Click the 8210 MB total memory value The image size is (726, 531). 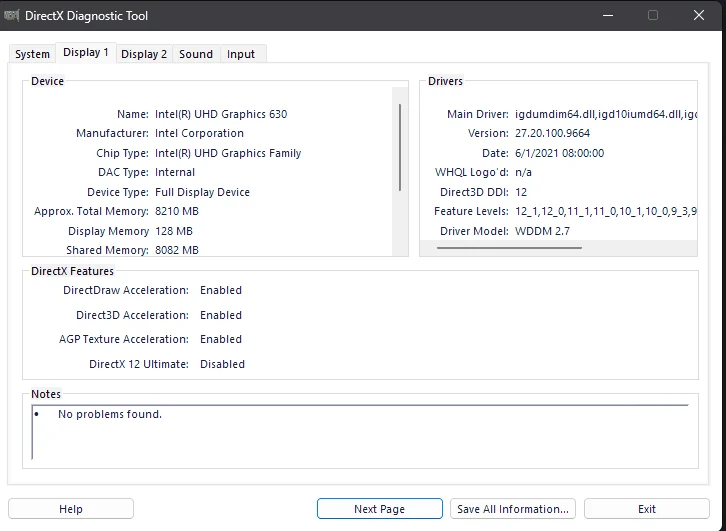click(x=176, y=211)
